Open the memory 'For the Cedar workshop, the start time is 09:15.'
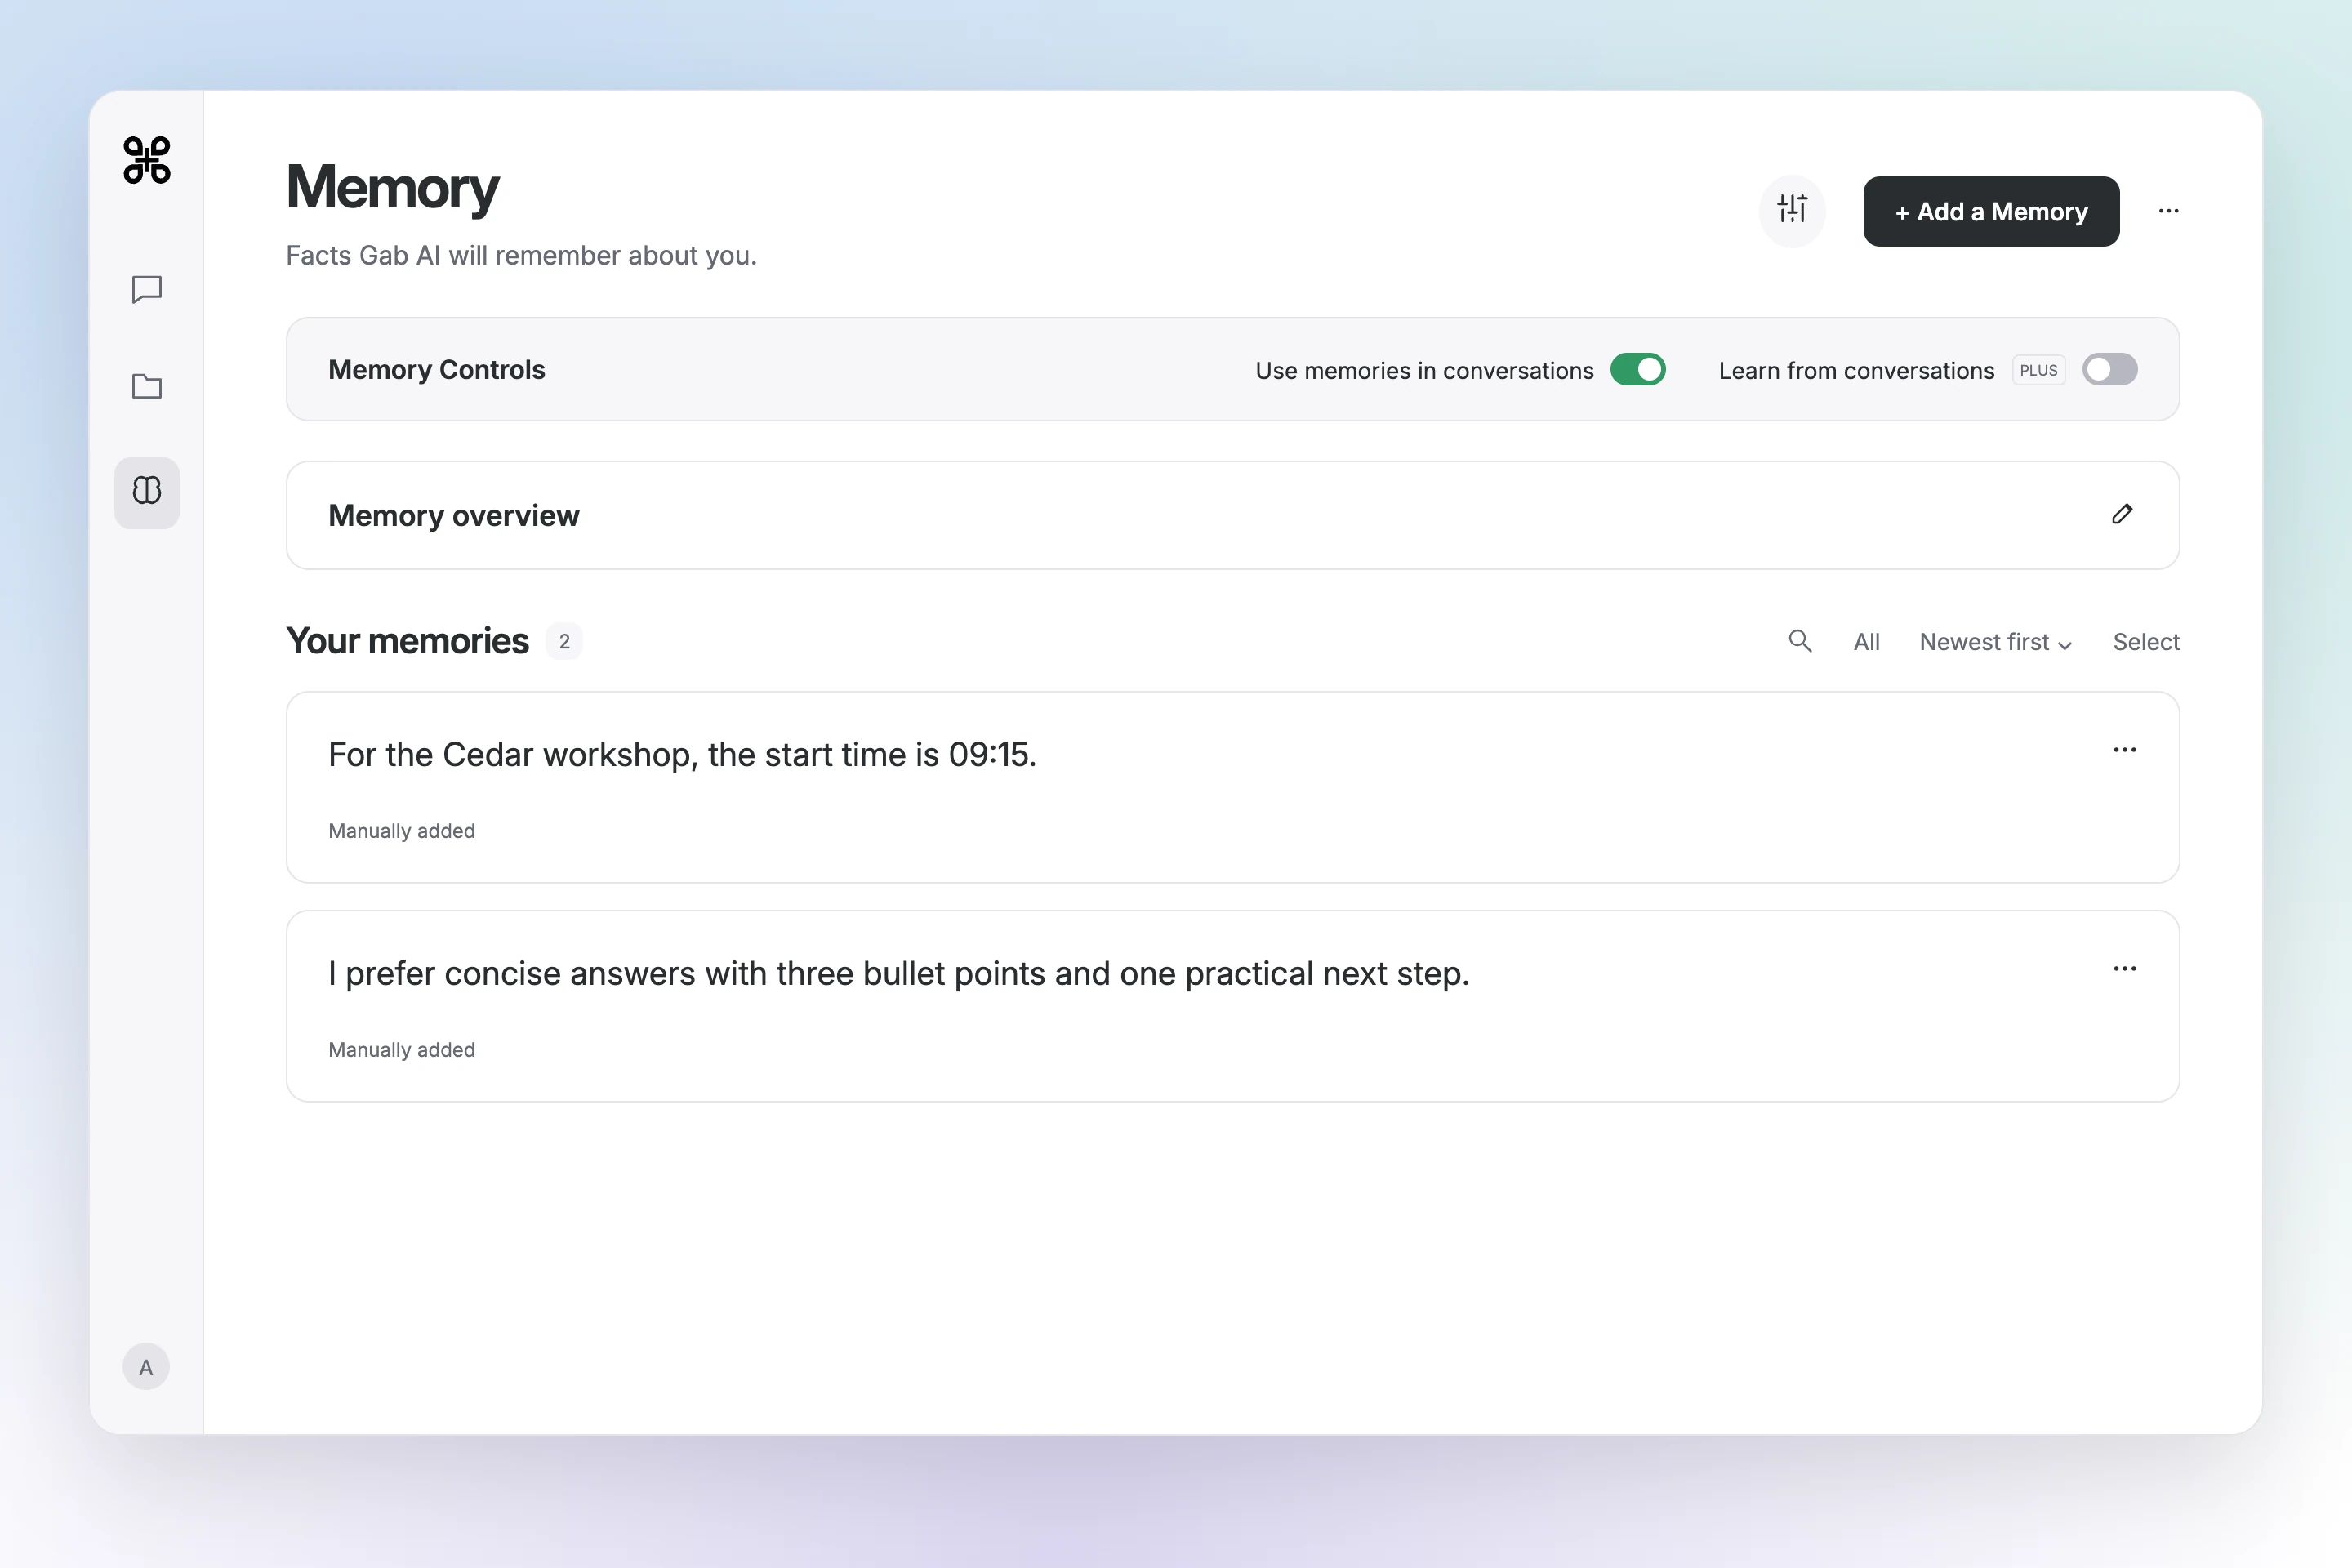This screenshot has height=1568, width=2352. click(x=1232, y=787)
